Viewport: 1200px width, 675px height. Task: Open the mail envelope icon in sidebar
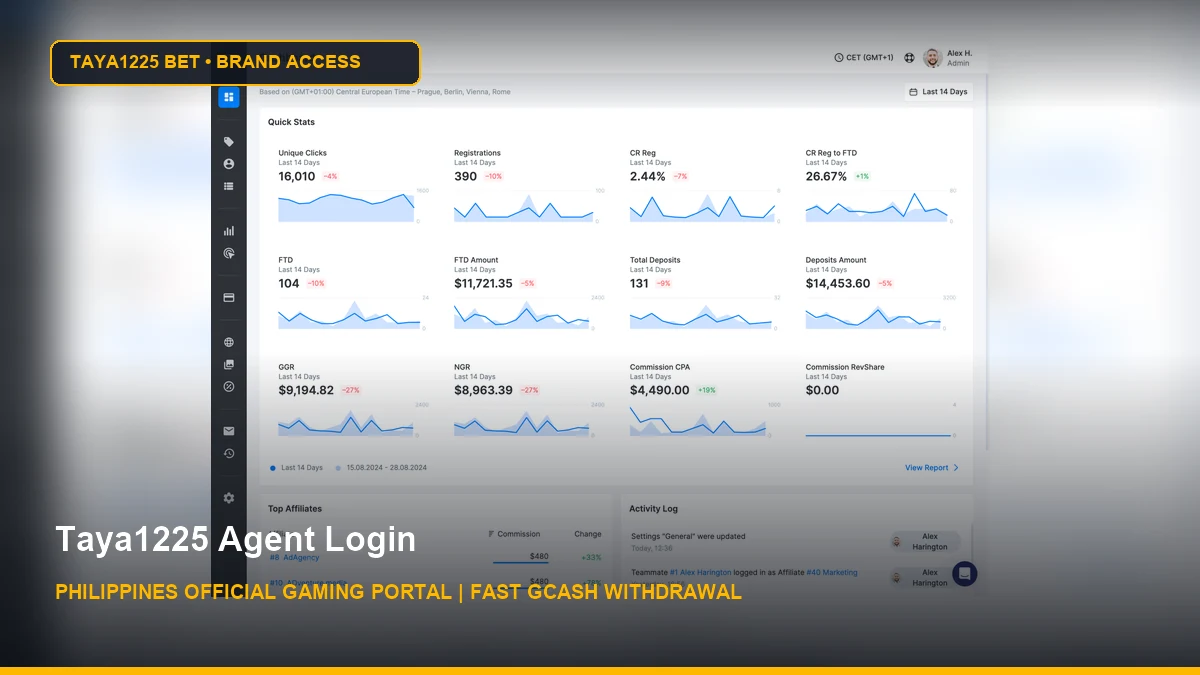pyautogui.click(x=229, y=431)
